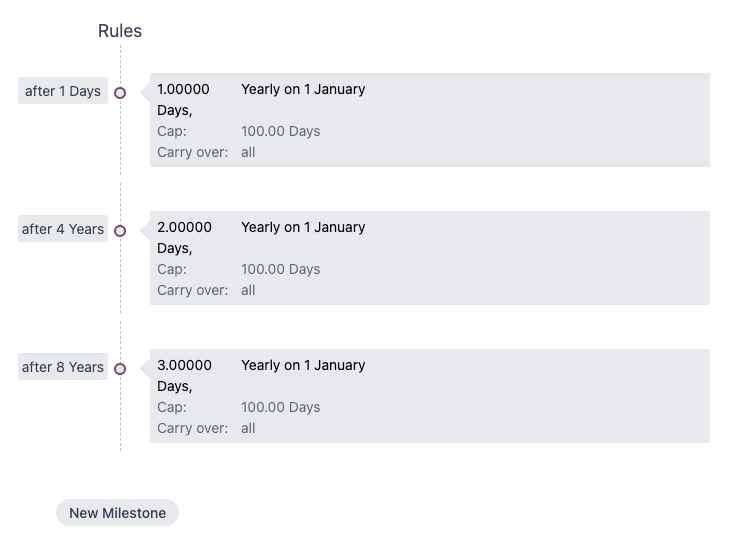Click the timeline dot for 'after 8 Years'
Viewport: 754px width, 549px height.
point(120,369)
